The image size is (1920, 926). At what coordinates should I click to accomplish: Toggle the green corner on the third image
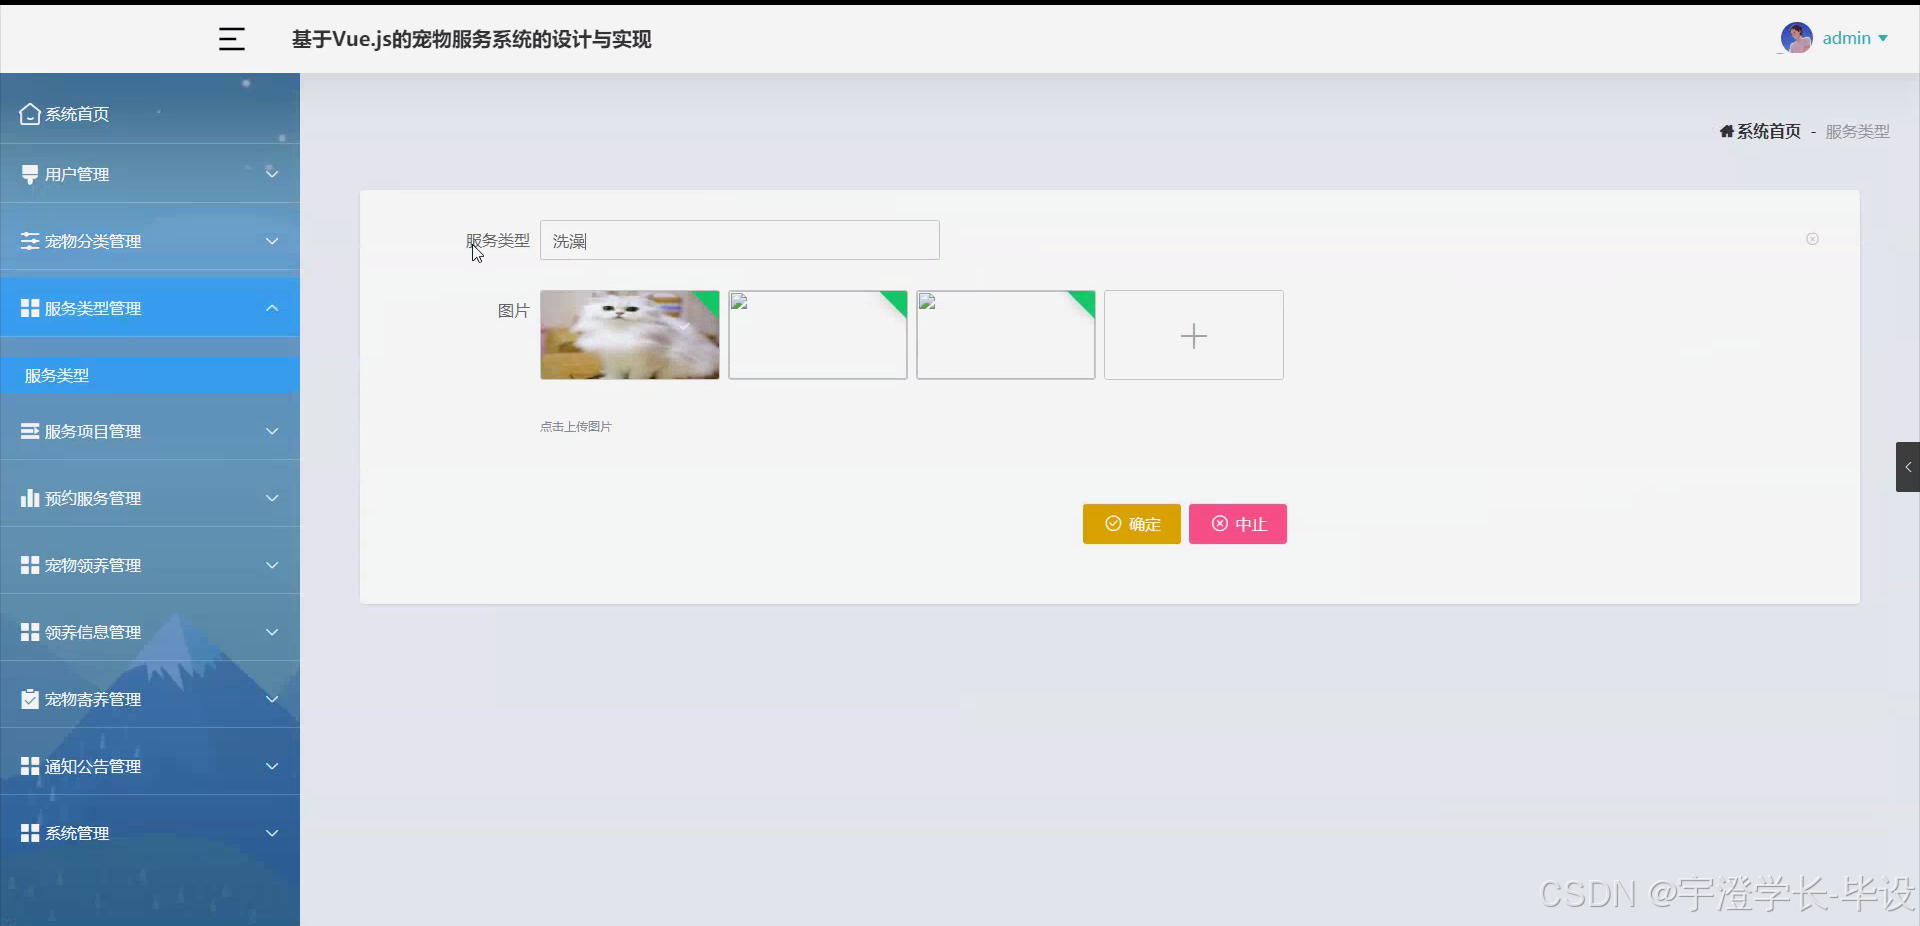click(1082, 302)
